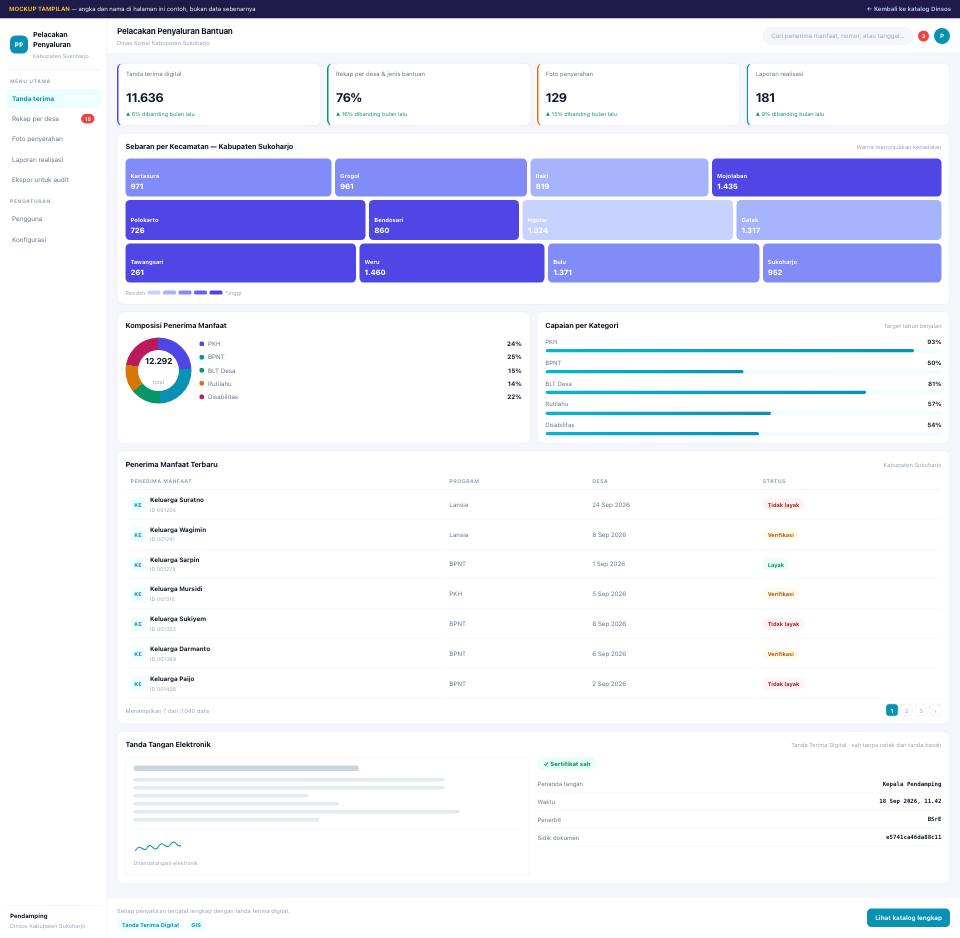Click Verifikasi status for Keluarga Wagimin
Screen dimensions: 960x938
click(x=781, y=535)
